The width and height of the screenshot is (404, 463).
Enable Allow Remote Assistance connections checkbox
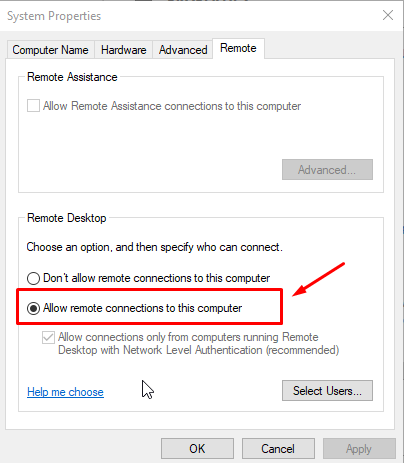click(33, 106)
